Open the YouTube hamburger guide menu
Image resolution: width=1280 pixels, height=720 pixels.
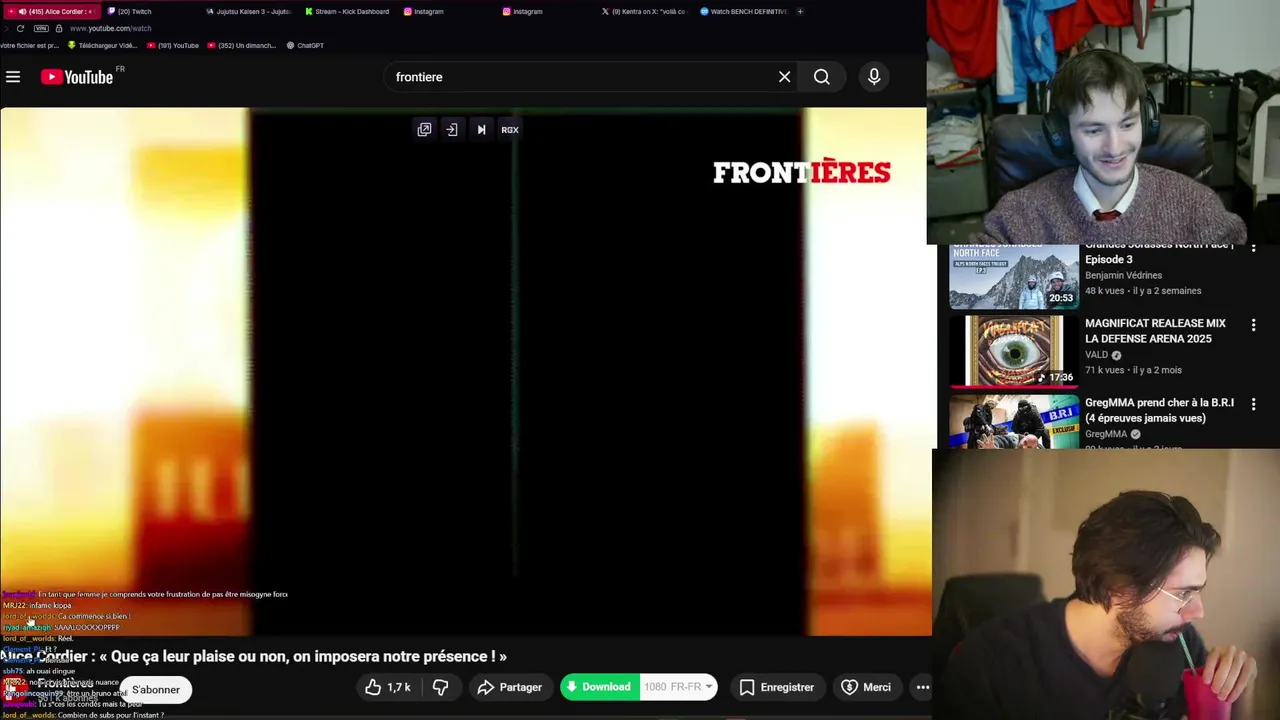pos(13,77)
